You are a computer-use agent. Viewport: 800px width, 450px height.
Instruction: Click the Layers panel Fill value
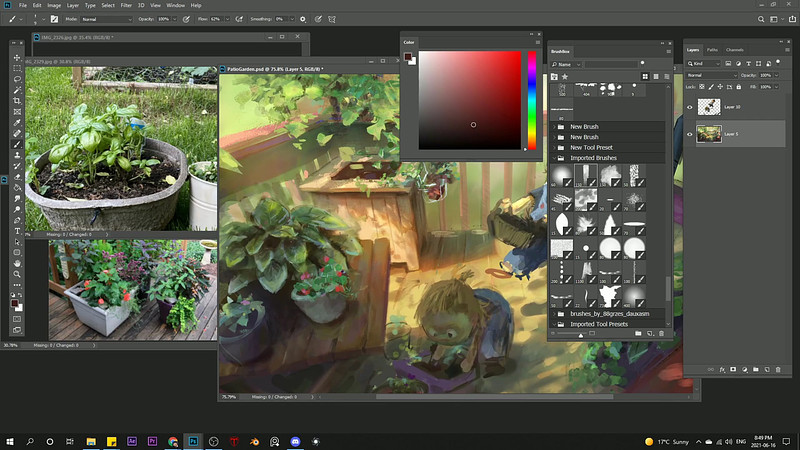765,87
